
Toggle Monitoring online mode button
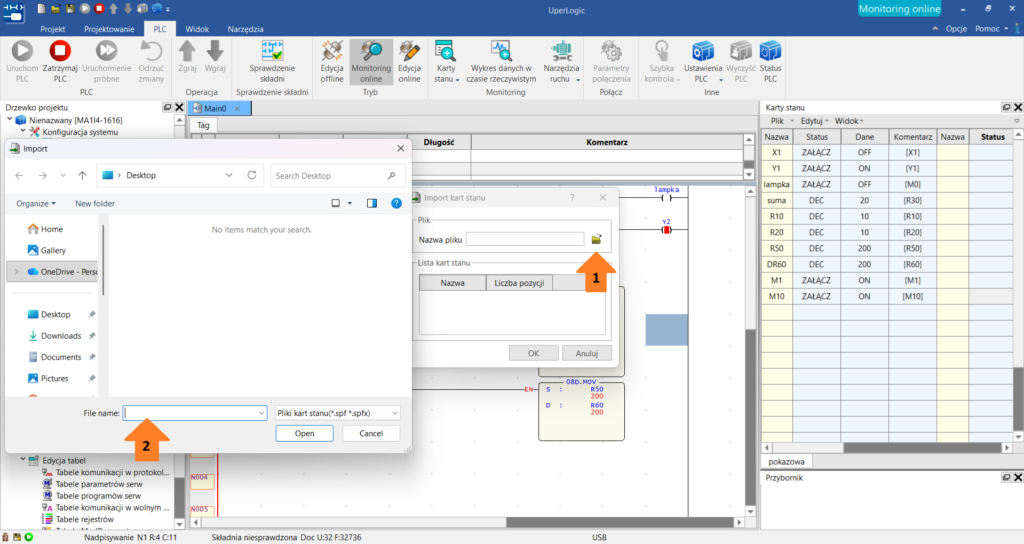pyautogui.click(x=371, y=61)
